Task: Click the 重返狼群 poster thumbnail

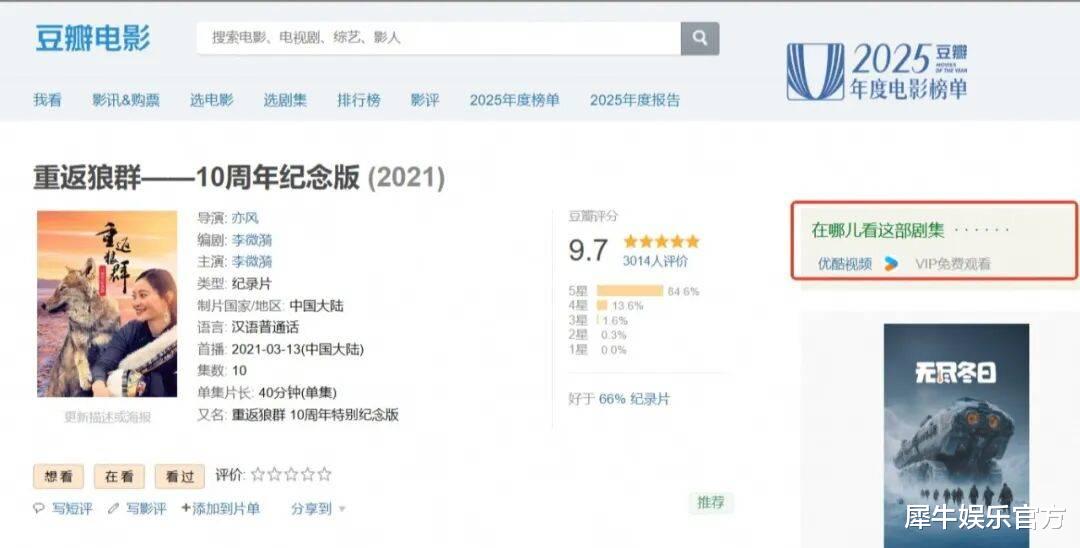Action: click(x=107, y=304)
